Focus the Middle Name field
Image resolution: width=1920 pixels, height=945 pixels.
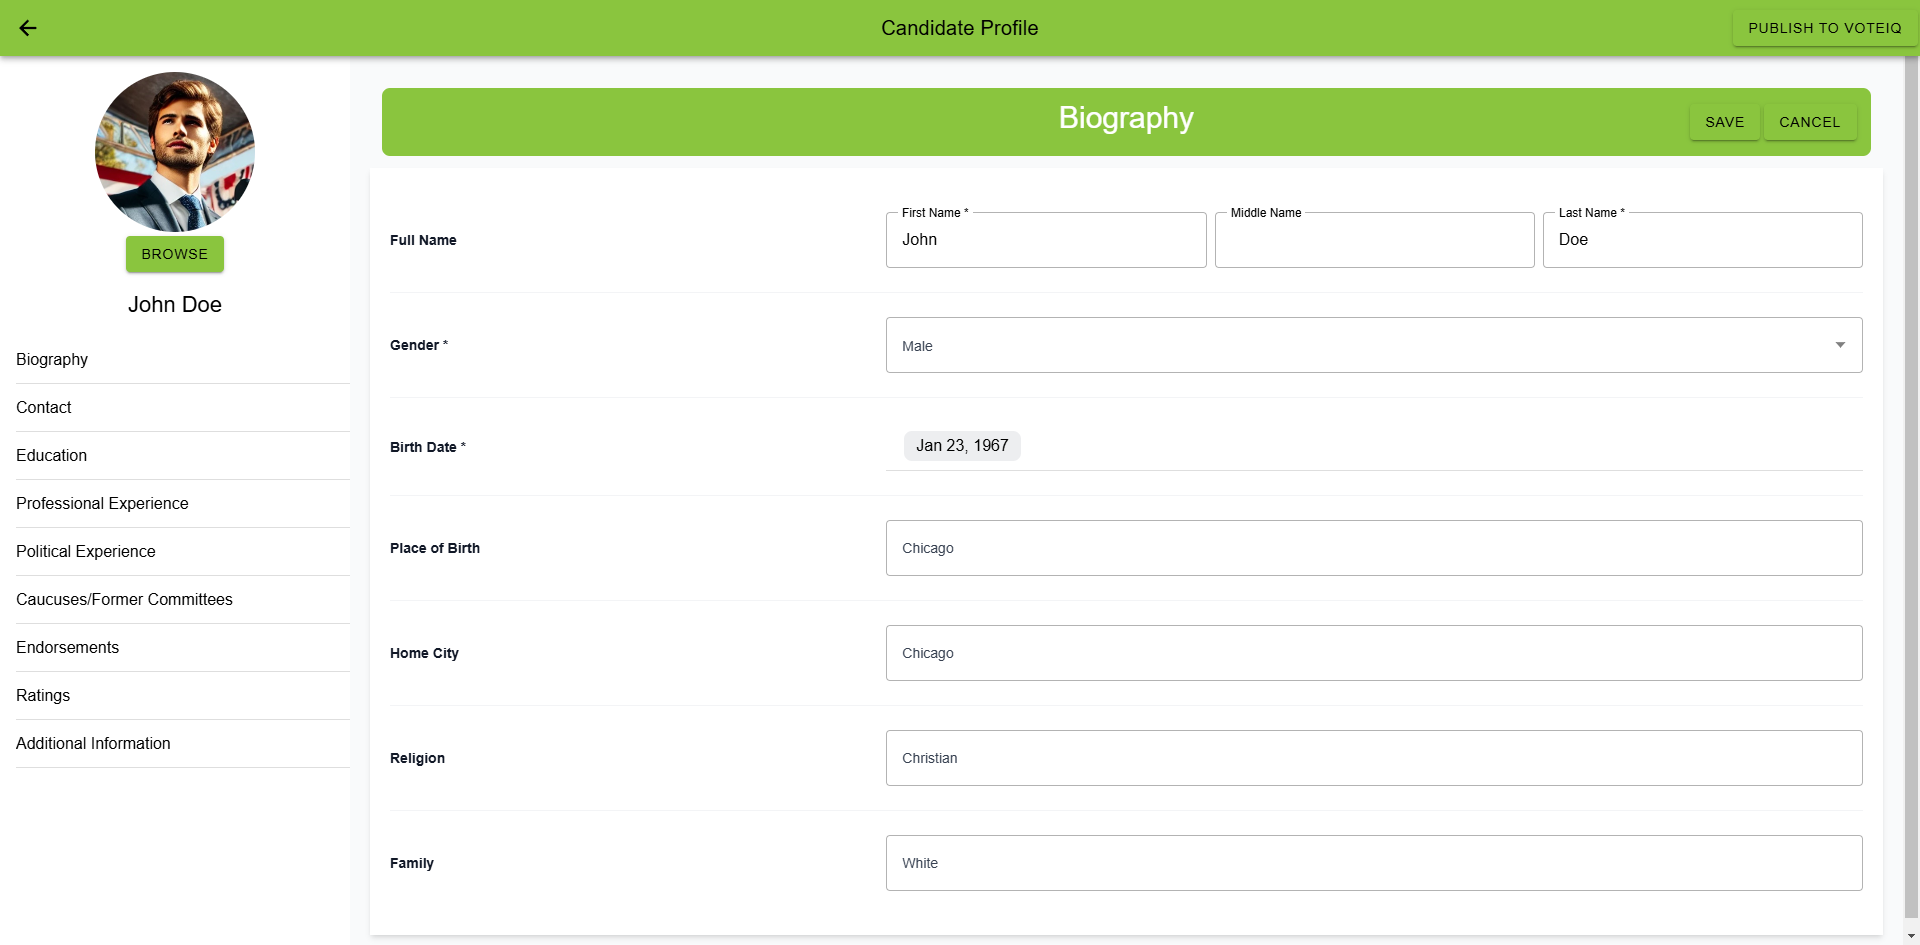(x=1374, y=240)
